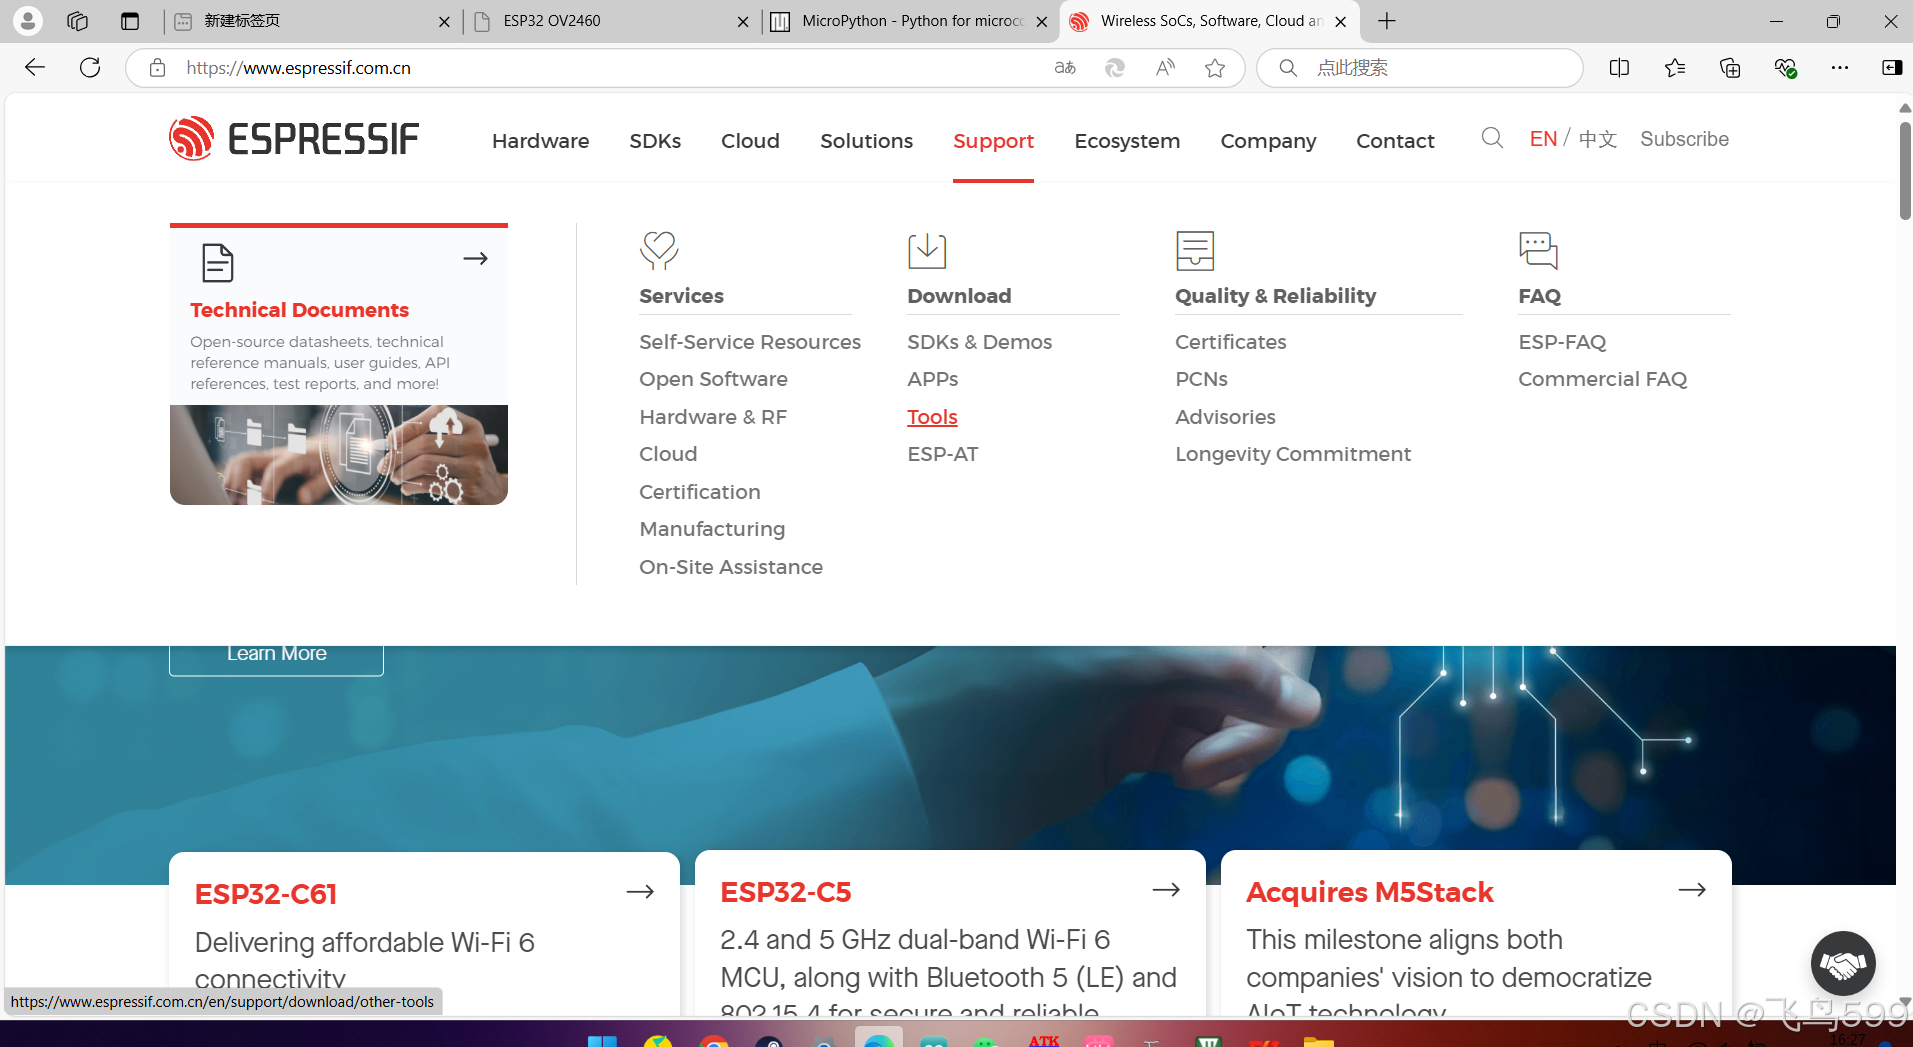Open the handshake chat widget button
The width and height of the screenshot is (1913, 1047).
[1843, 964]
